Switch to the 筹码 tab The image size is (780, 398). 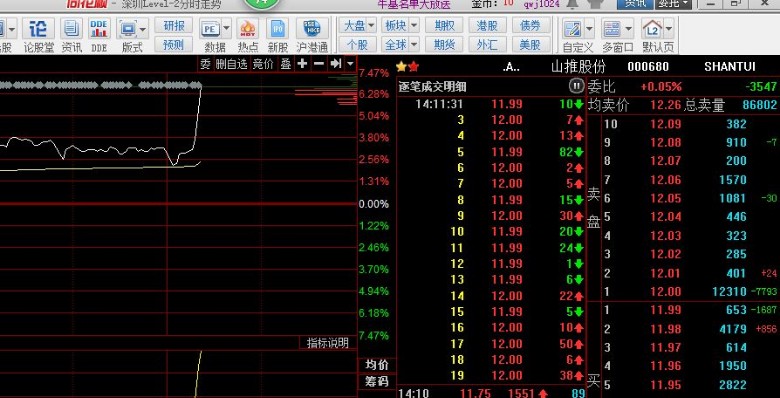(377, 382)
